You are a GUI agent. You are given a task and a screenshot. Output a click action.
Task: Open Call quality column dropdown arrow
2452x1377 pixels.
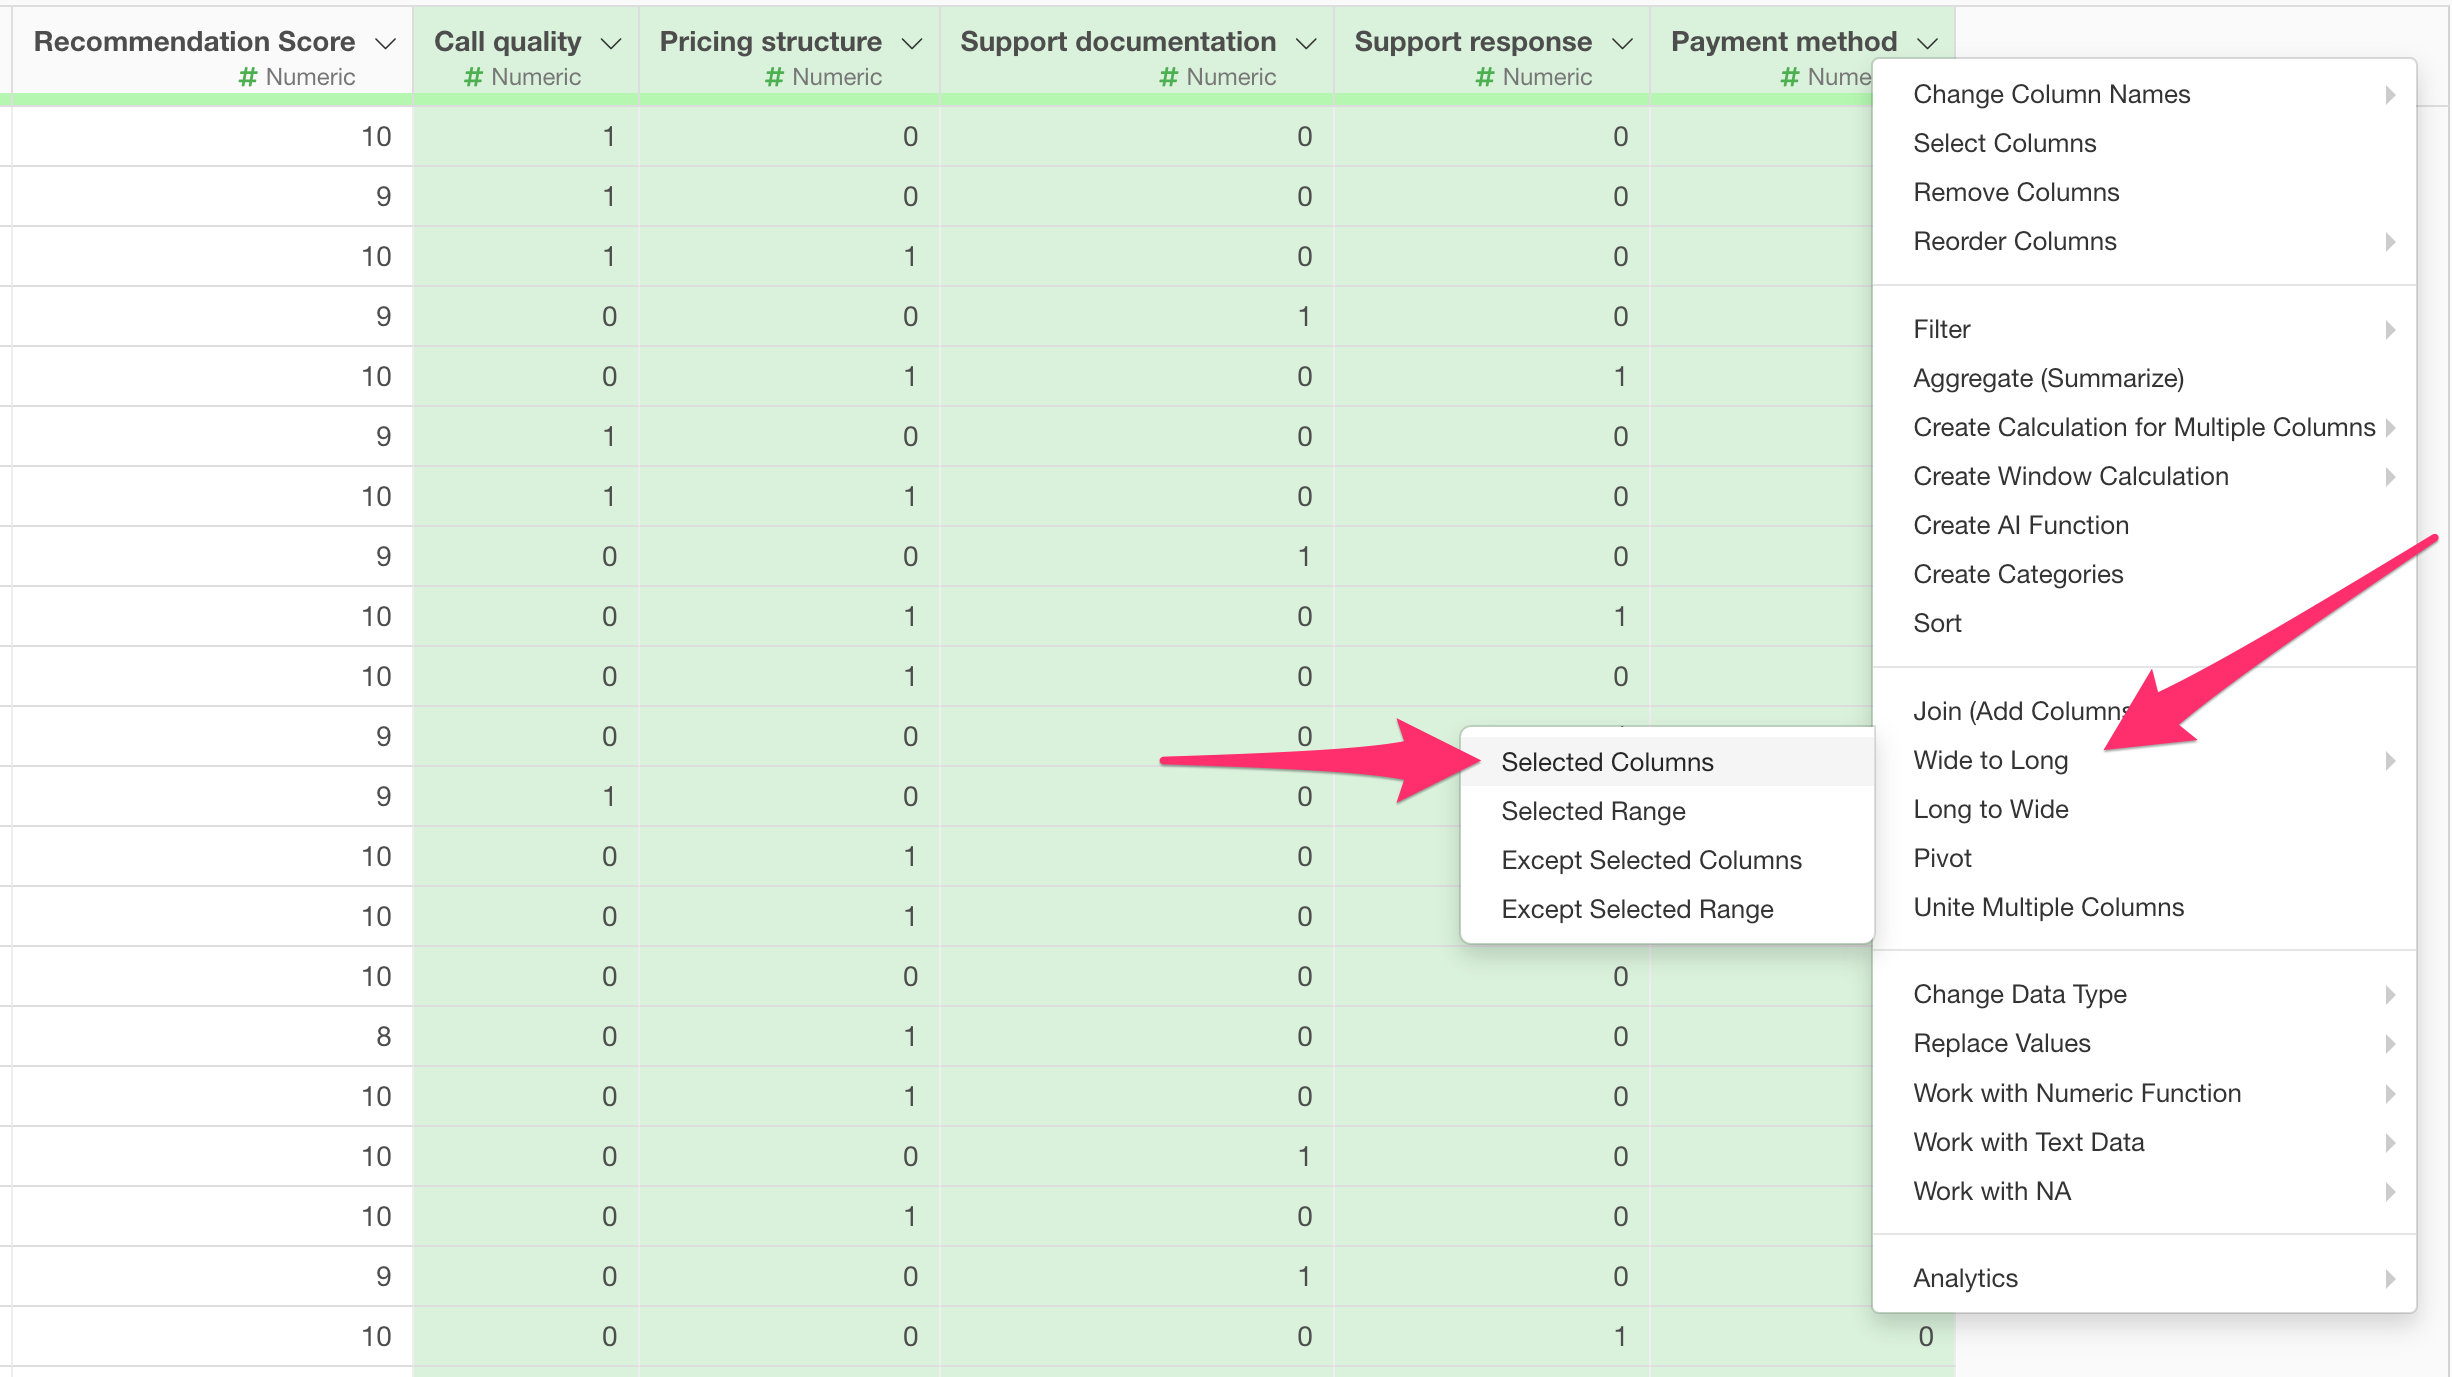[611, 43]
